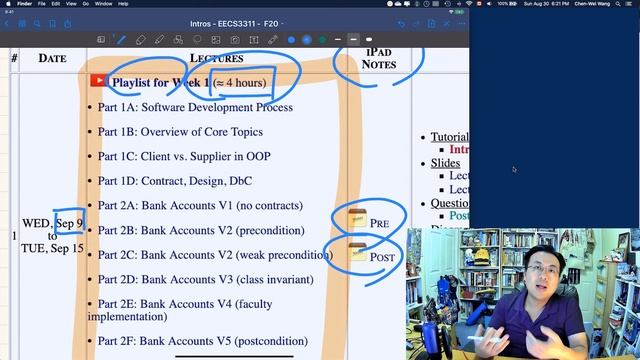The width and height of the screenshot is (640, 360).
Task: Go back with the left chevron
Action: point(7,24)
